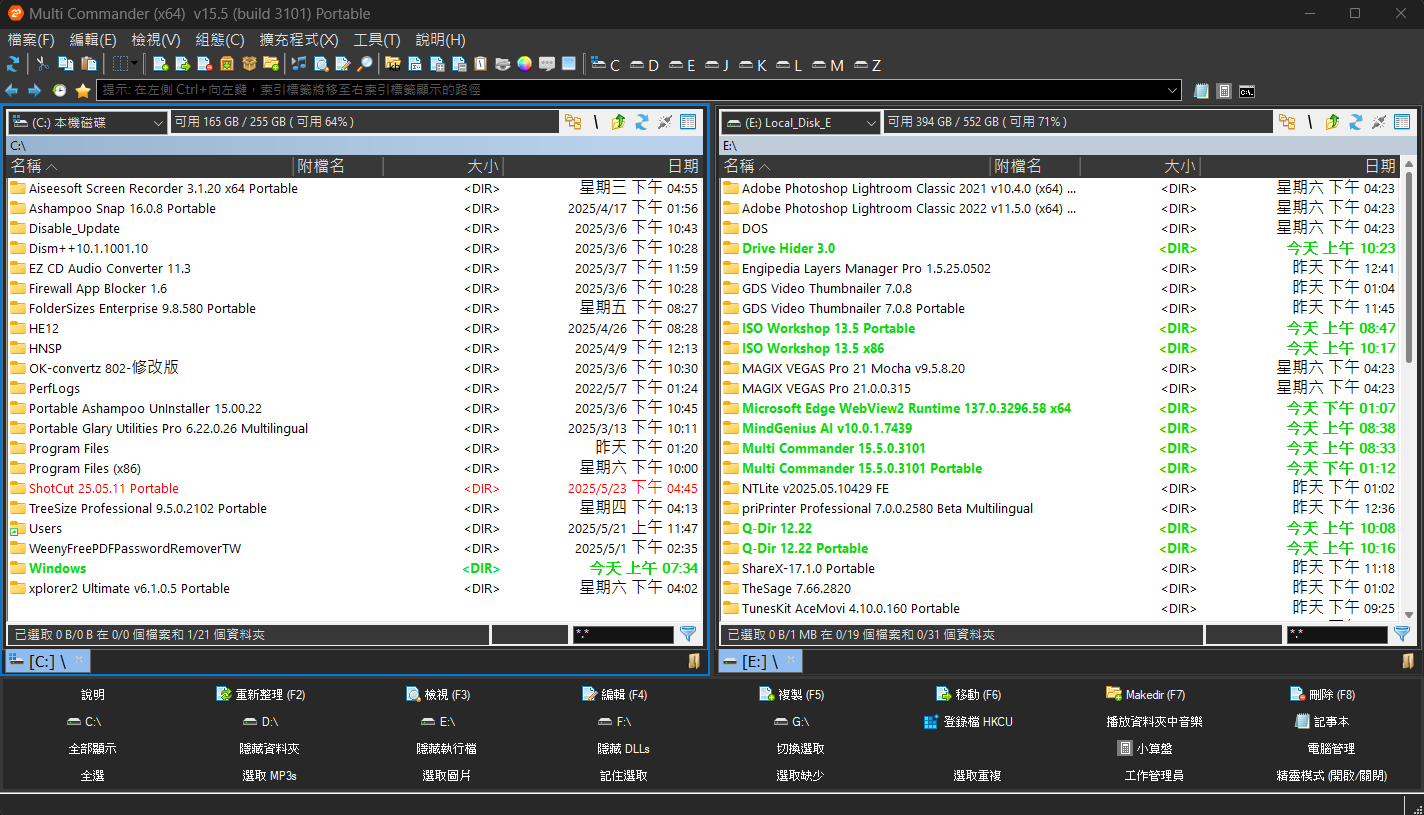Open command prompt icon beside address bar
Screen dimensions: 1424x815
[1247, 91]
